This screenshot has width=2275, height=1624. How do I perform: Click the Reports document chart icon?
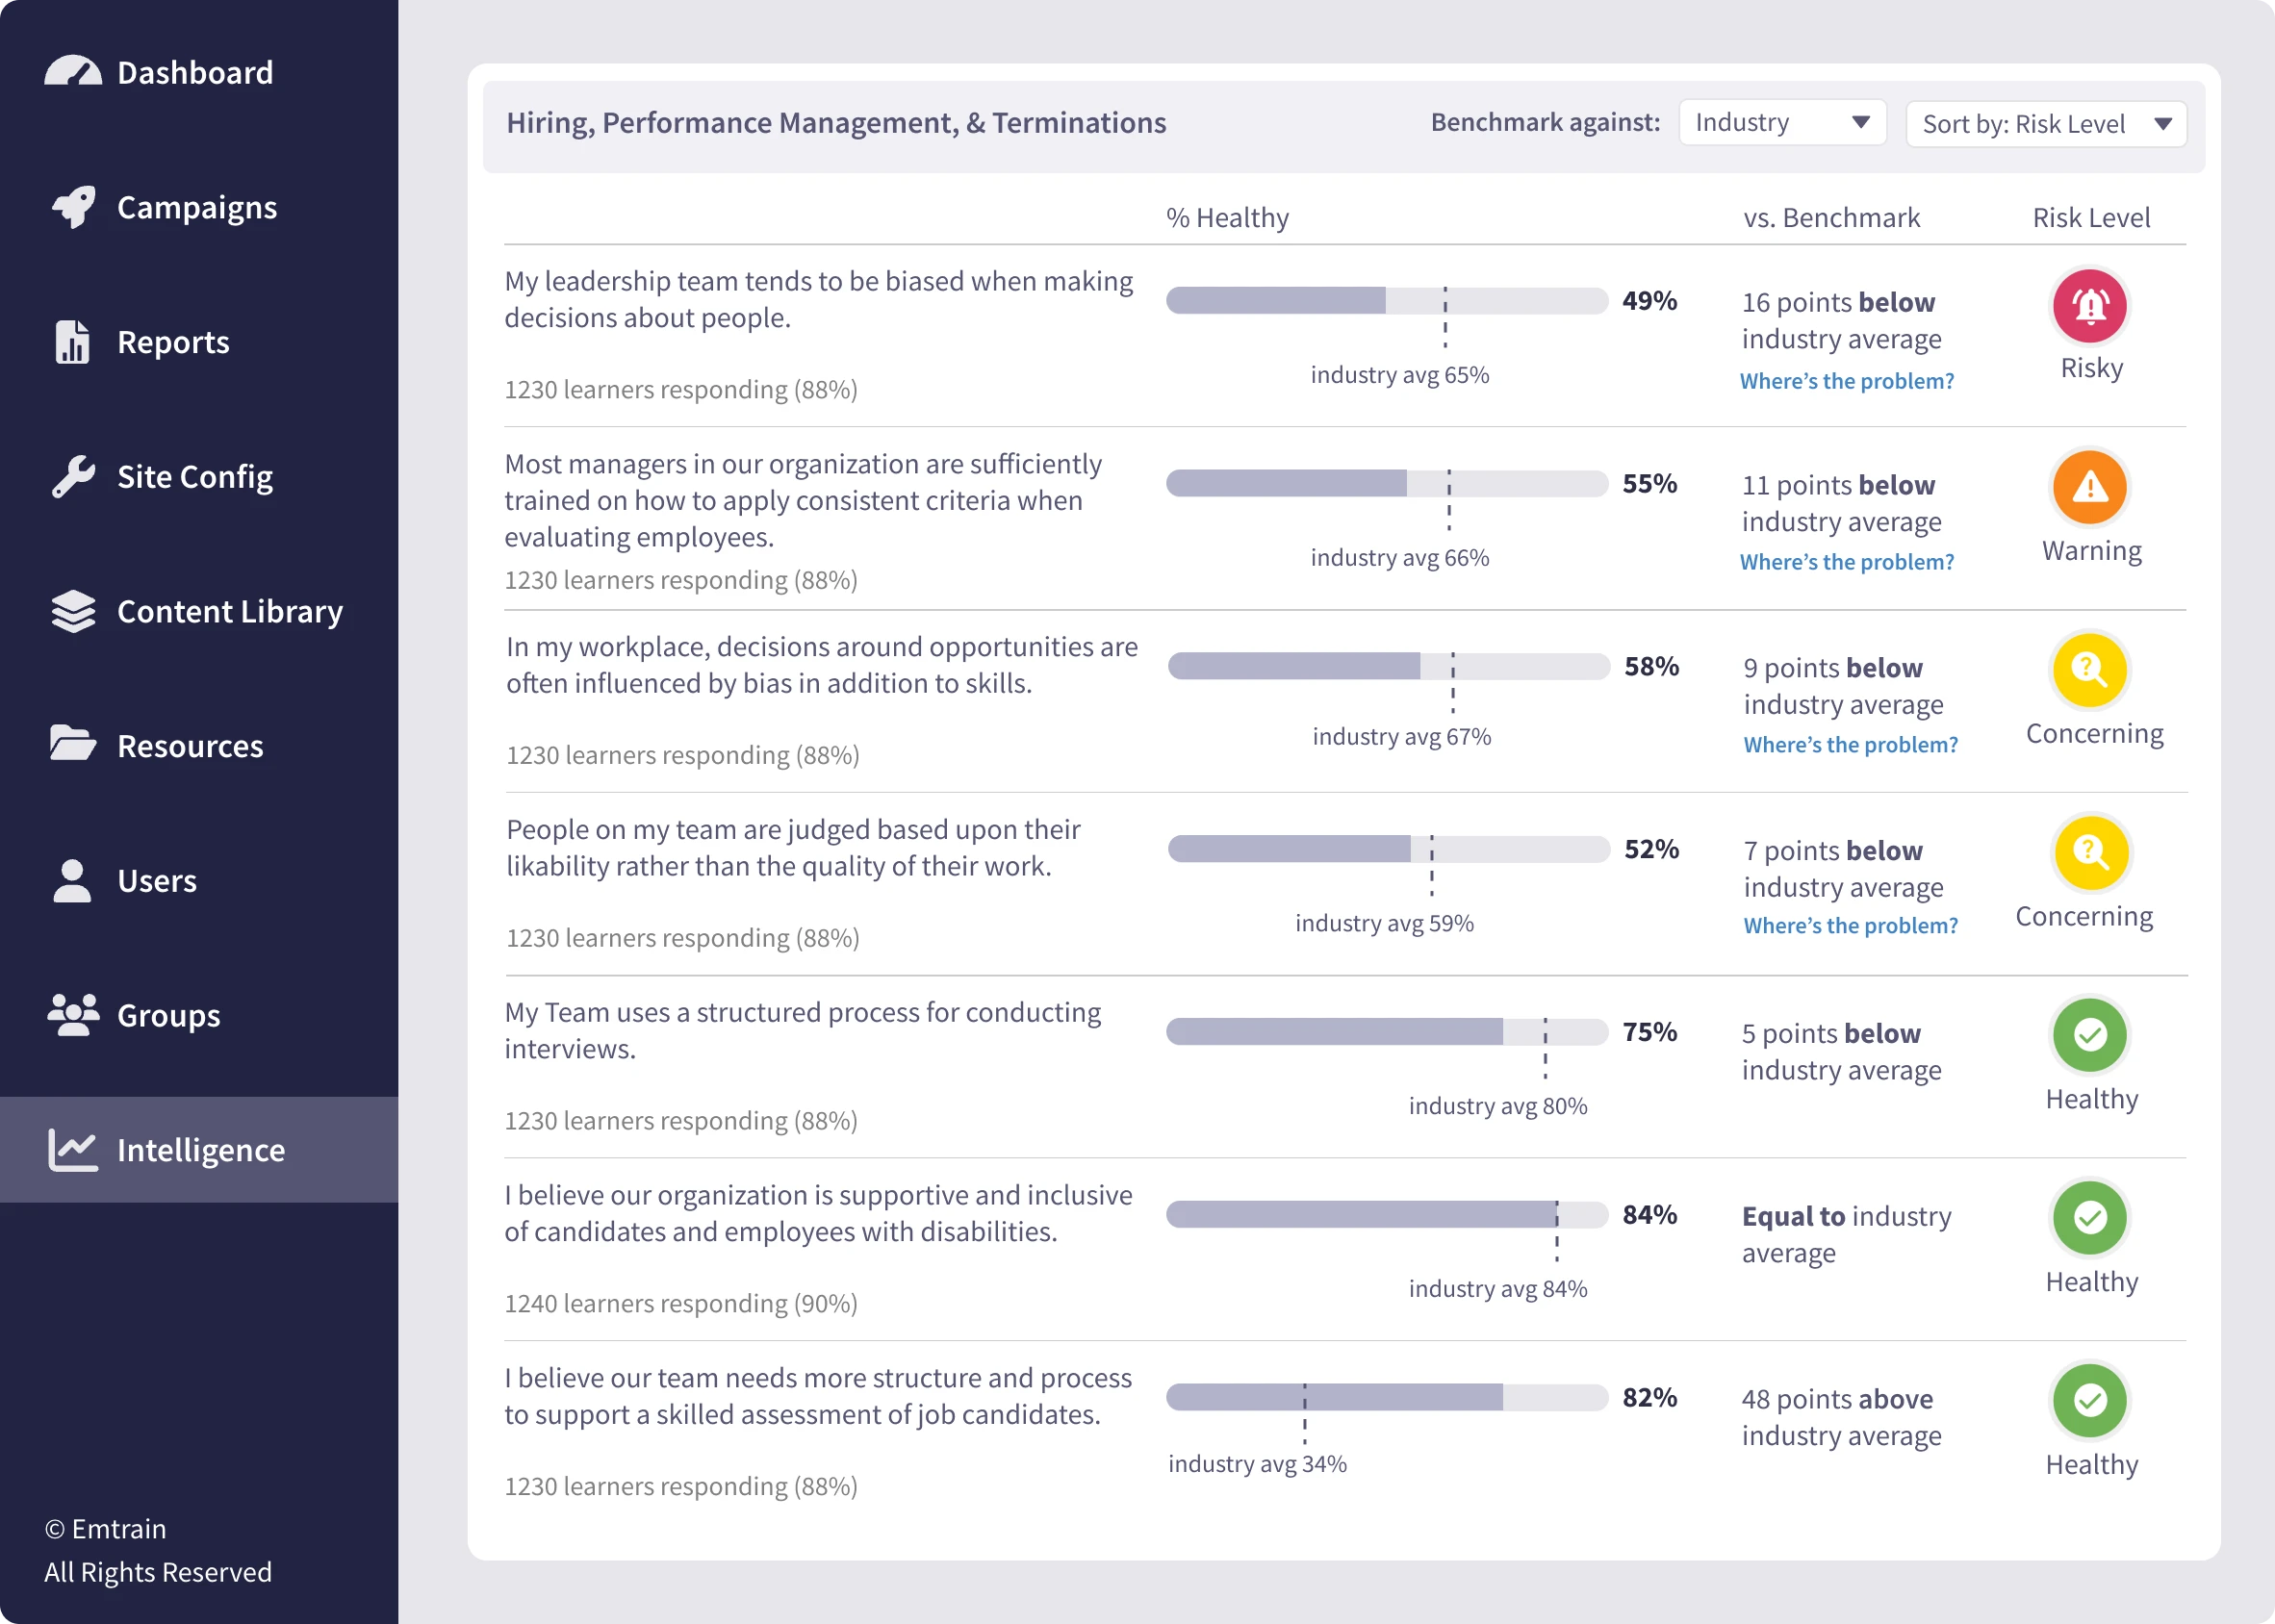coord(72,342)
